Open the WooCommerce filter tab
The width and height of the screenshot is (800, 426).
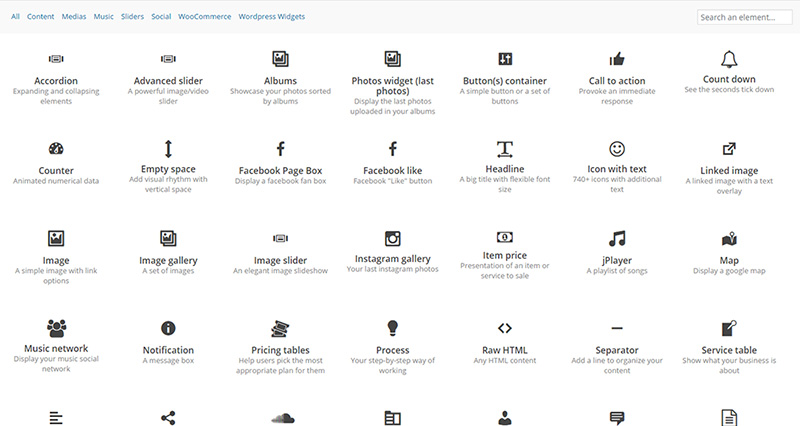(x=205, y=17)
